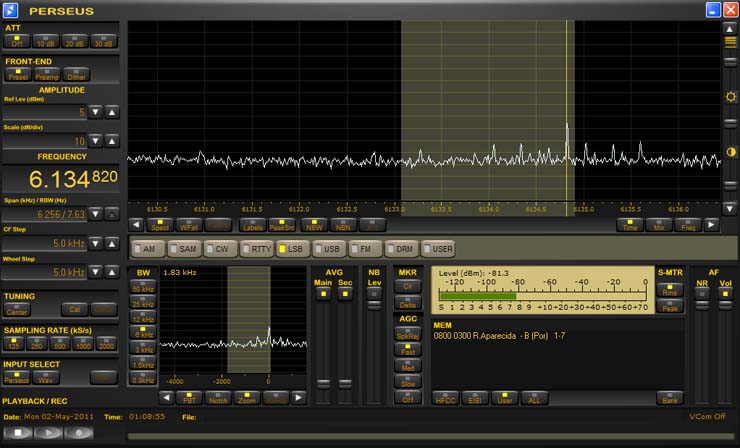Decrease Ref Lev with down arrow
740x448 pixels.
pyautogui.click(x=95, y=112)
